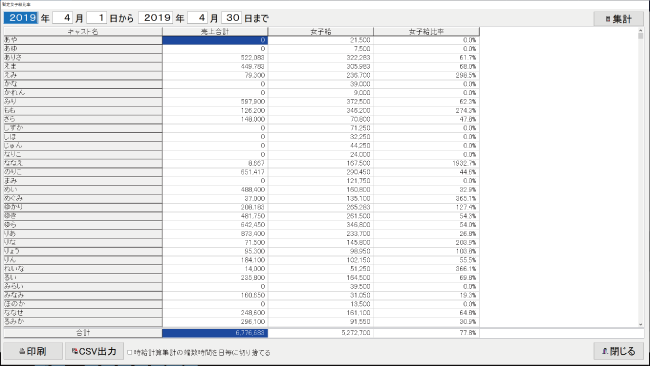
Task: Click the 女子給 cell 91,550
Action: click(x=321, y=322)
